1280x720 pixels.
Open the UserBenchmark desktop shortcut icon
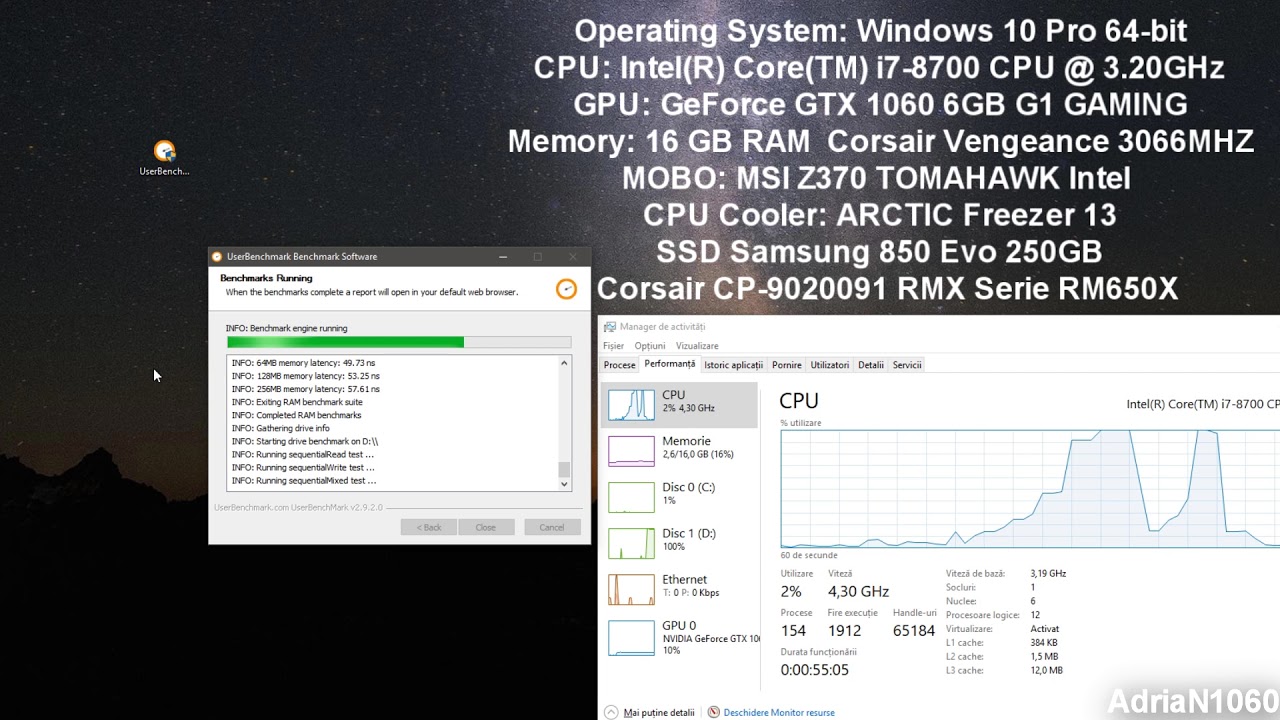point(165,158)
